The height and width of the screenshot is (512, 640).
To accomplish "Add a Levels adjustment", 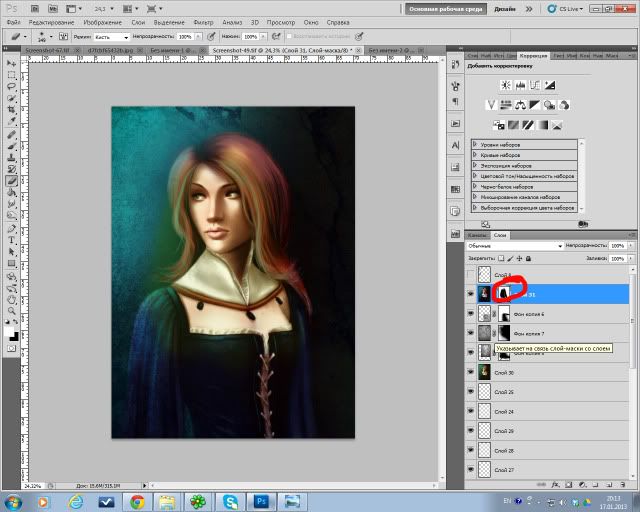I will coord(520,85).
